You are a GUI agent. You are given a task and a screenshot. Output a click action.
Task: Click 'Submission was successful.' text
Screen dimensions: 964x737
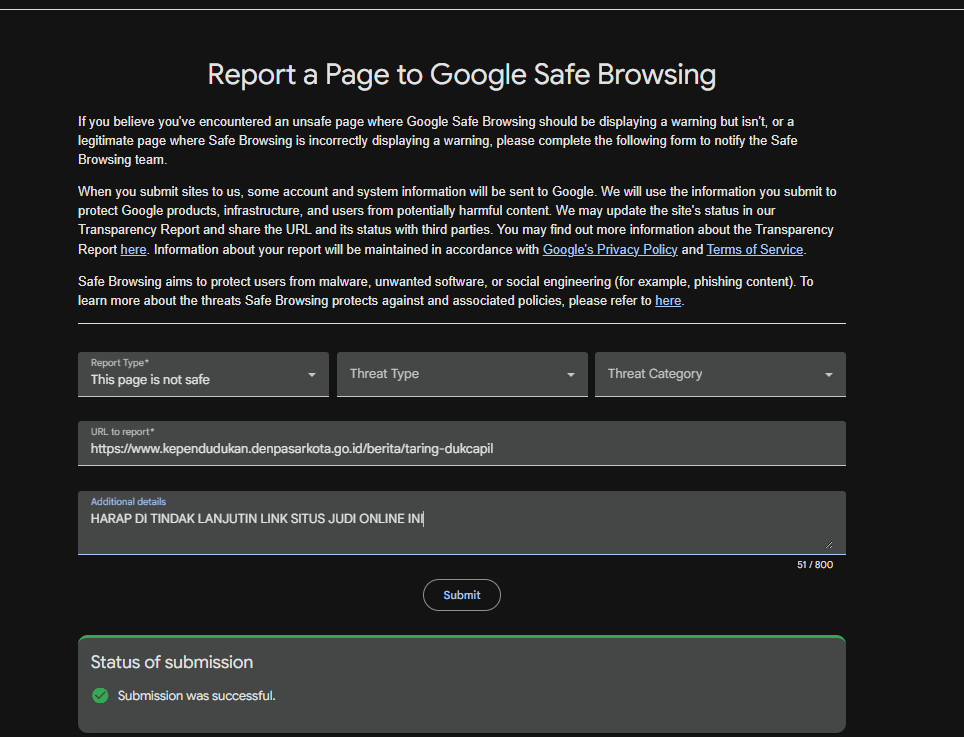[197, 696]
